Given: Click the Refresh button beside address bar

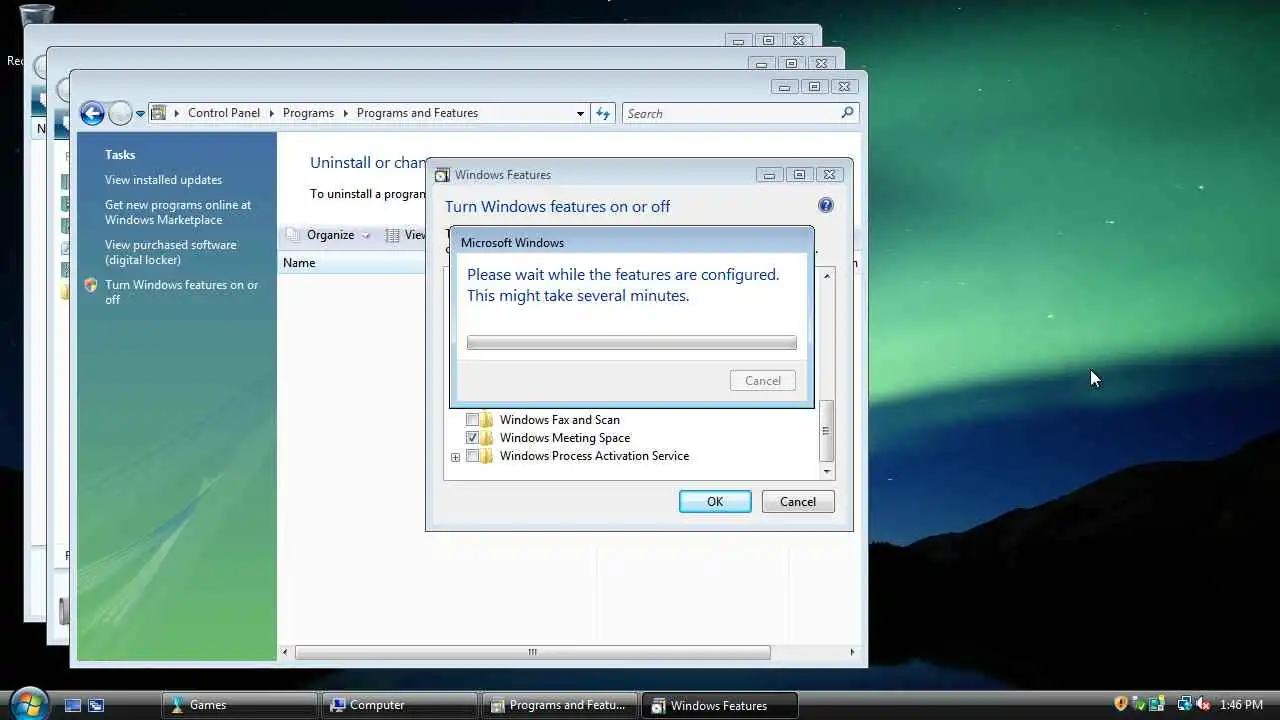Looking at the screenshot, I should coord(603,113).
